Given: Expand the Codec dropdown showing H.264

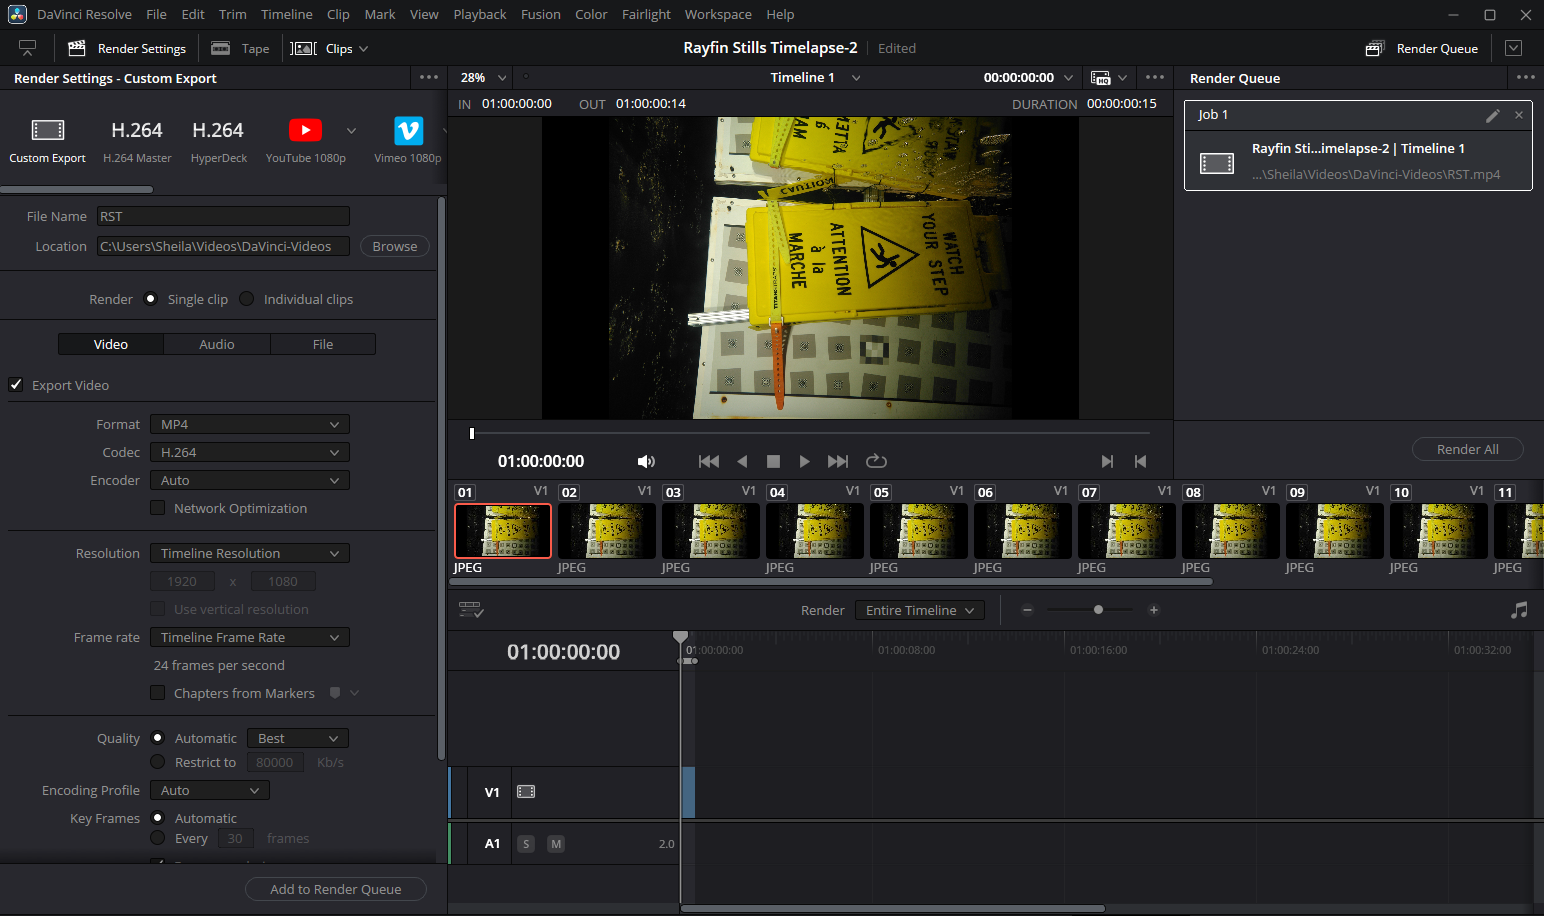Looking at the screenshot, I should click(249, 452).
